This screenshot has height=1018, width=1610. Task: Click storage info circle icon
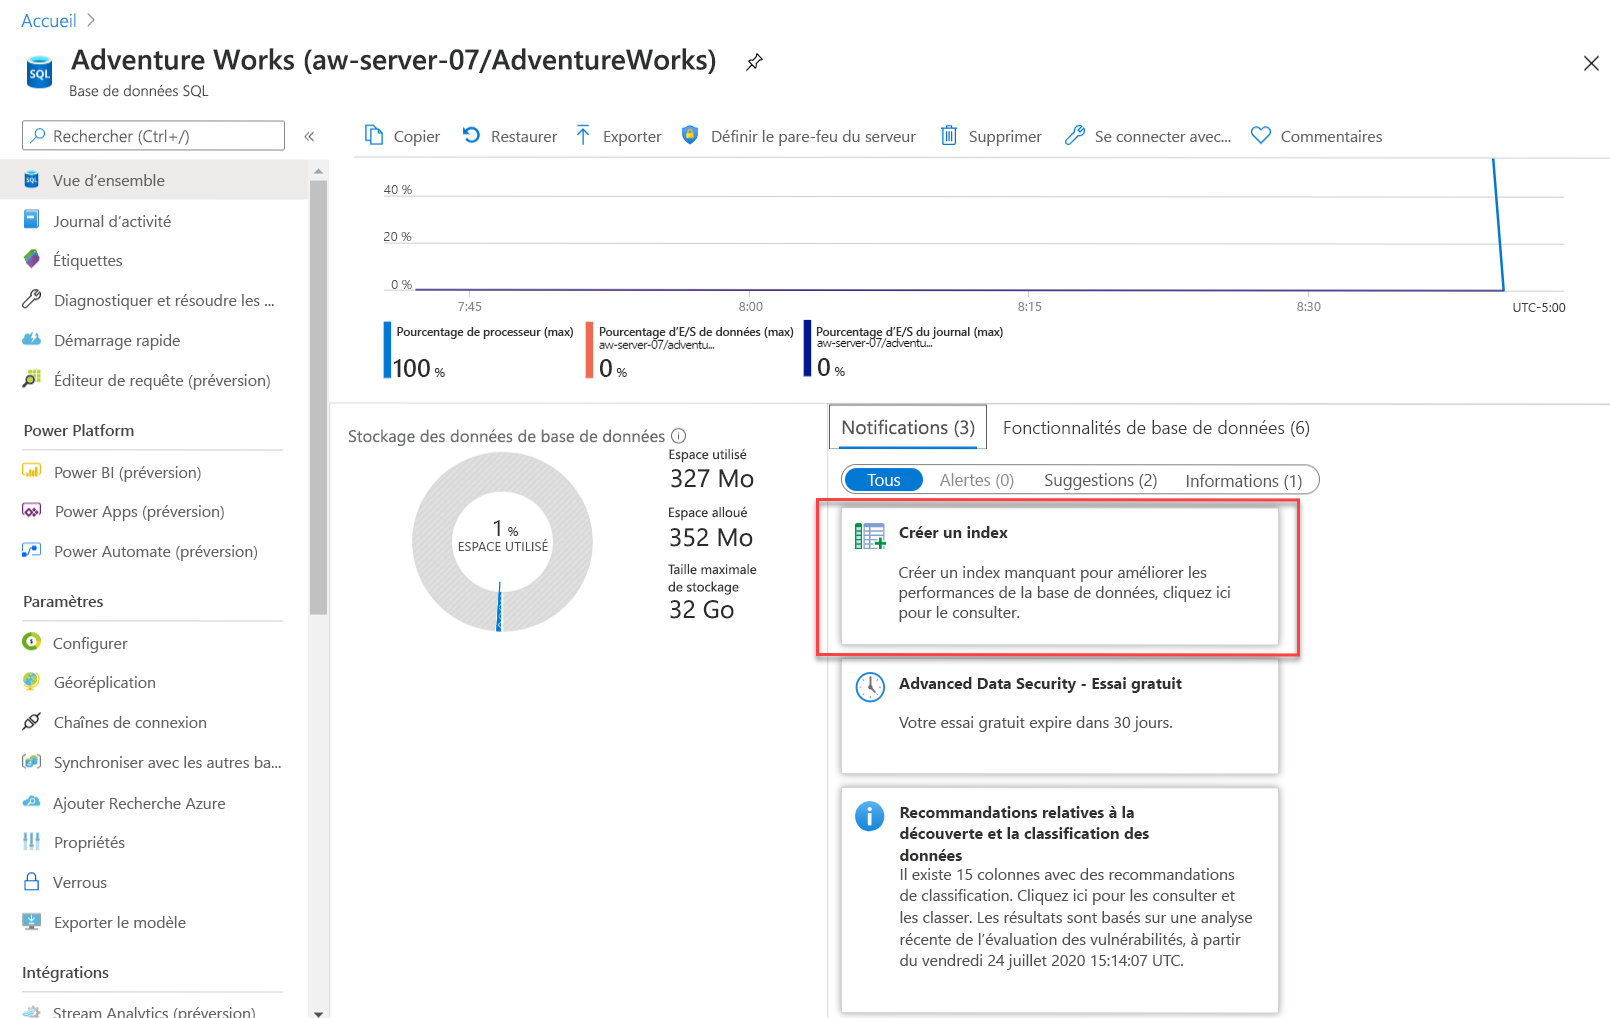[678, 436]
